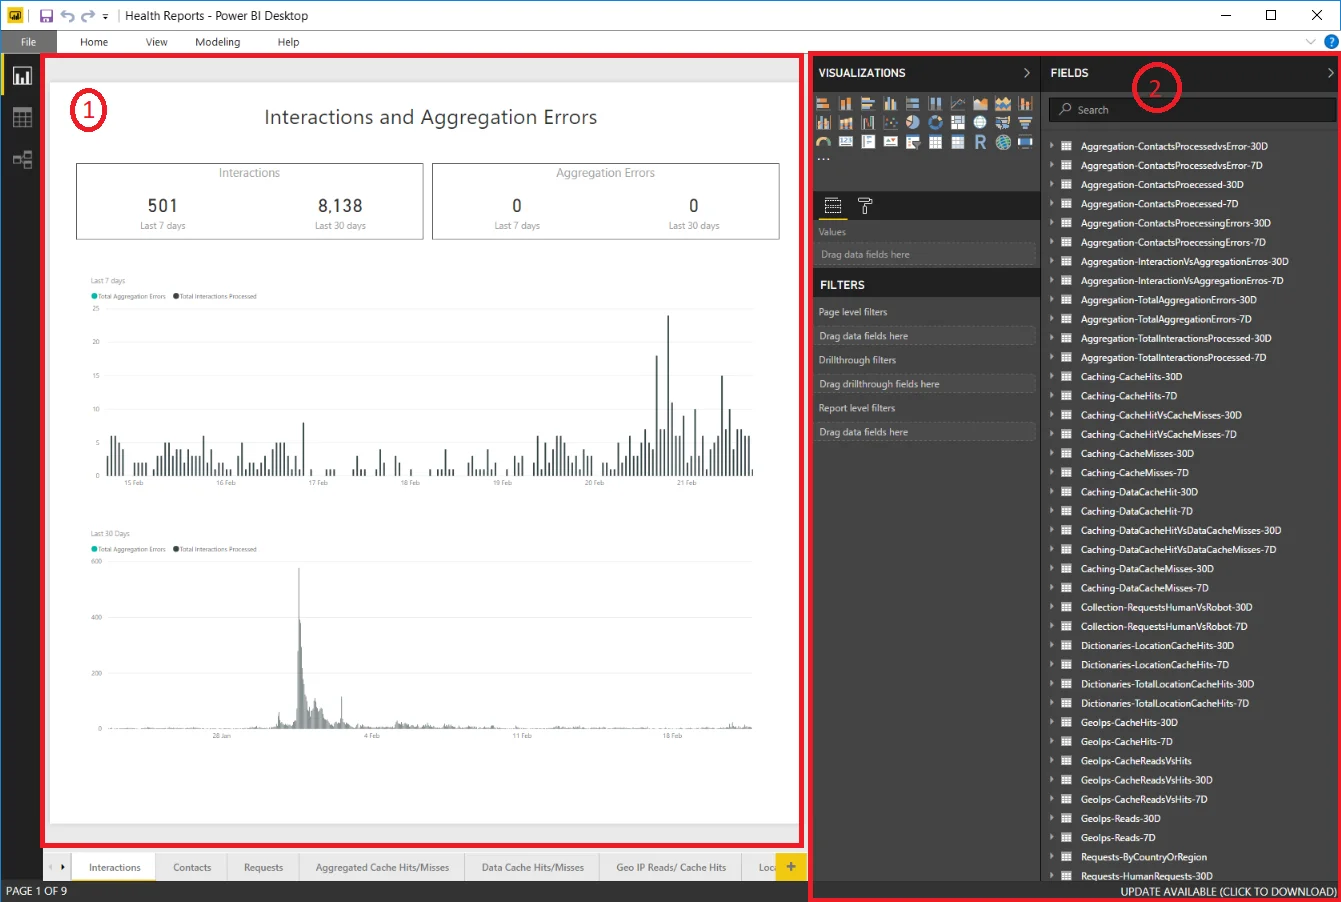Switch to Data view in left sidebar

pyautogui.click(x=22, y=118)
